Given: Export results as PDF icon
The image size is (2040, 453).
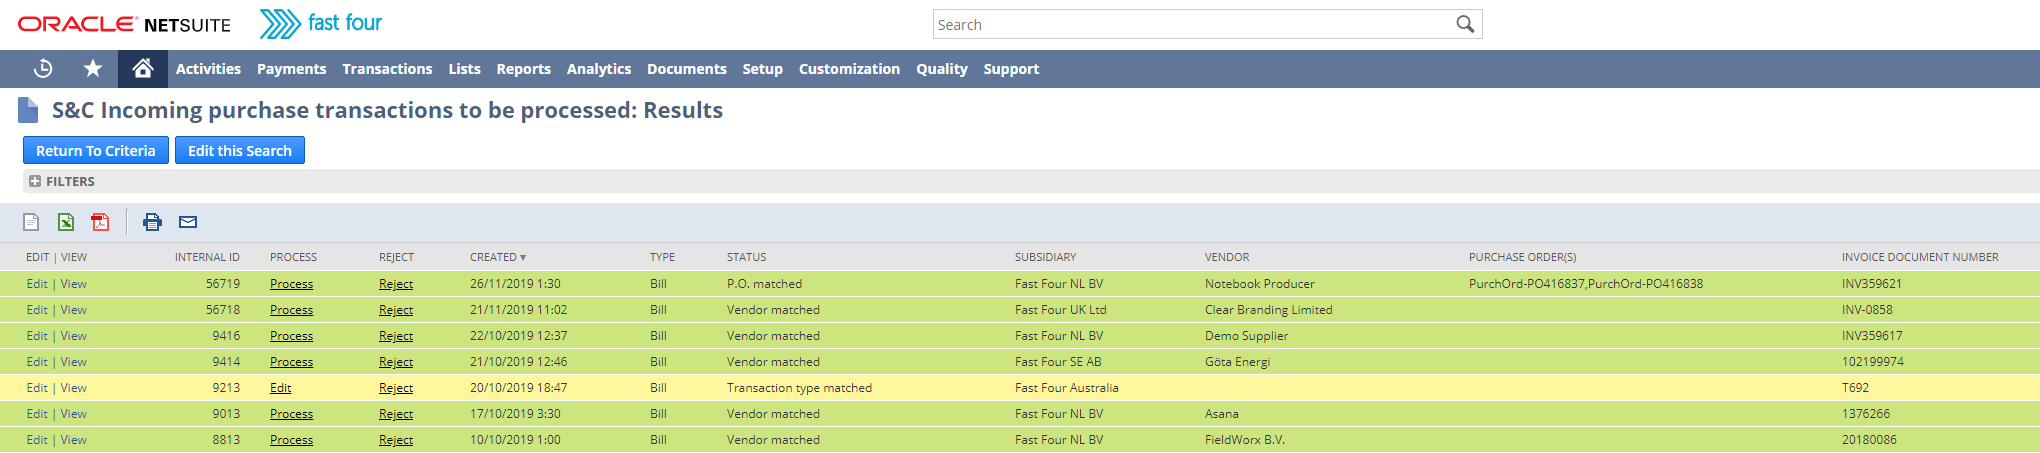Looking at the screenshot, I should pos(100,222).
